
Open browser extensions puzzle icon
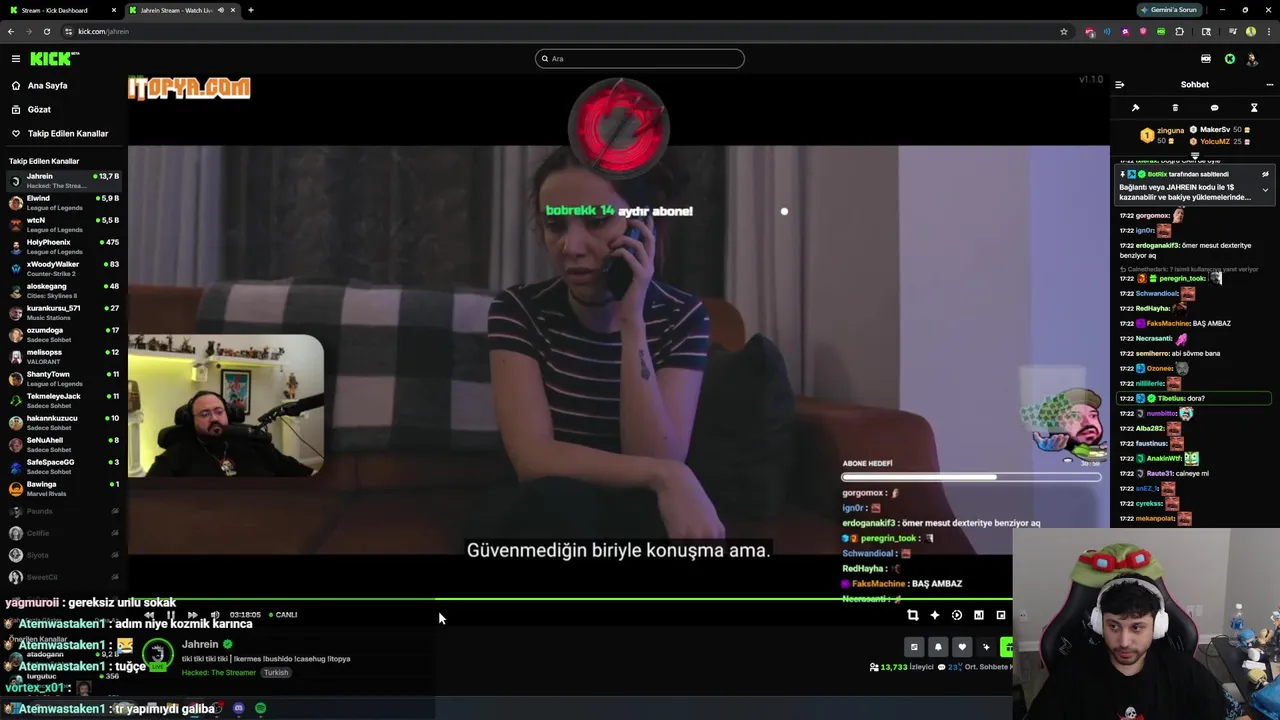pos(1179,31)
